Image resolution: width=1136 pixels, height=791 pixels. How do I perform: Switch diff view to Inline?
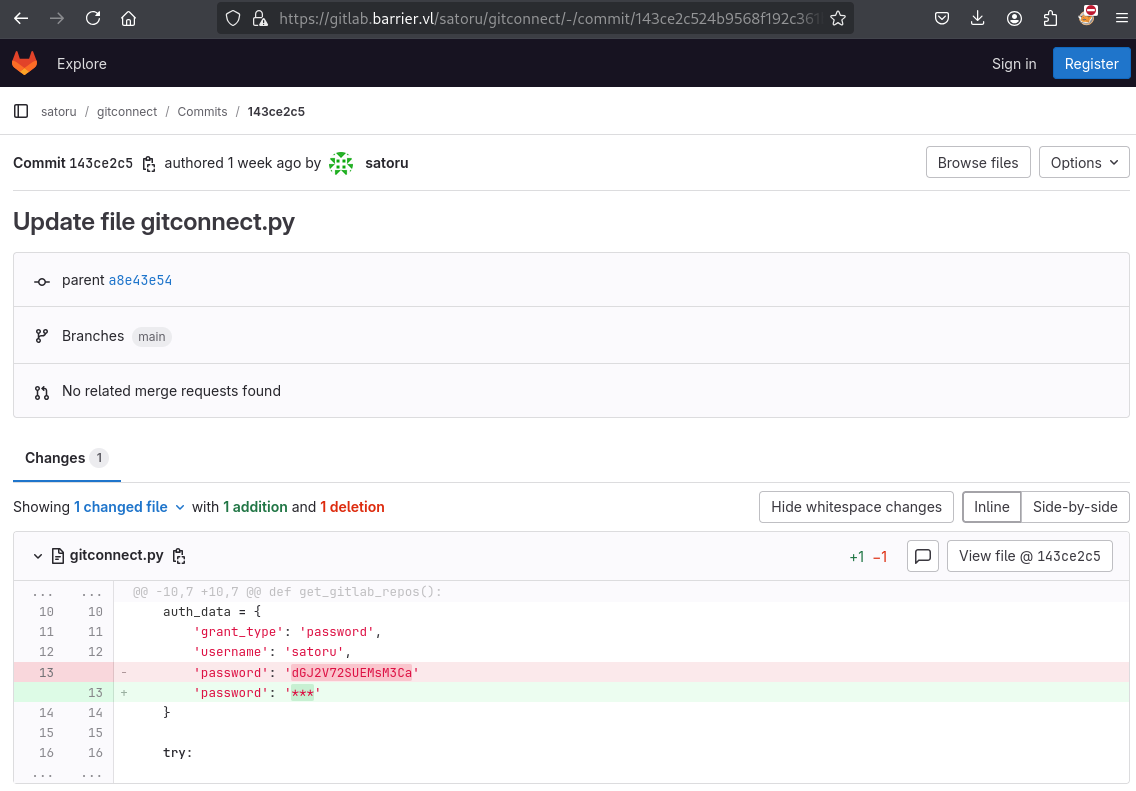tap(991, 507)
